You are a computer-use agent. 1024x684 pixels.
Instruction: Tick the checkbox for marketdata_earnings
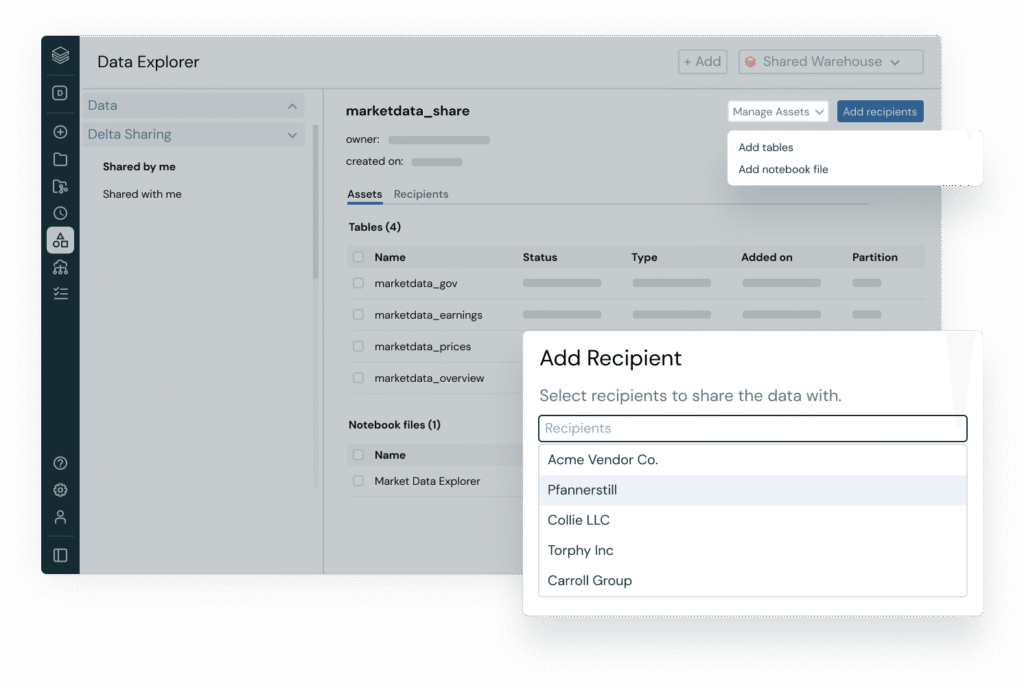point(358,315)
